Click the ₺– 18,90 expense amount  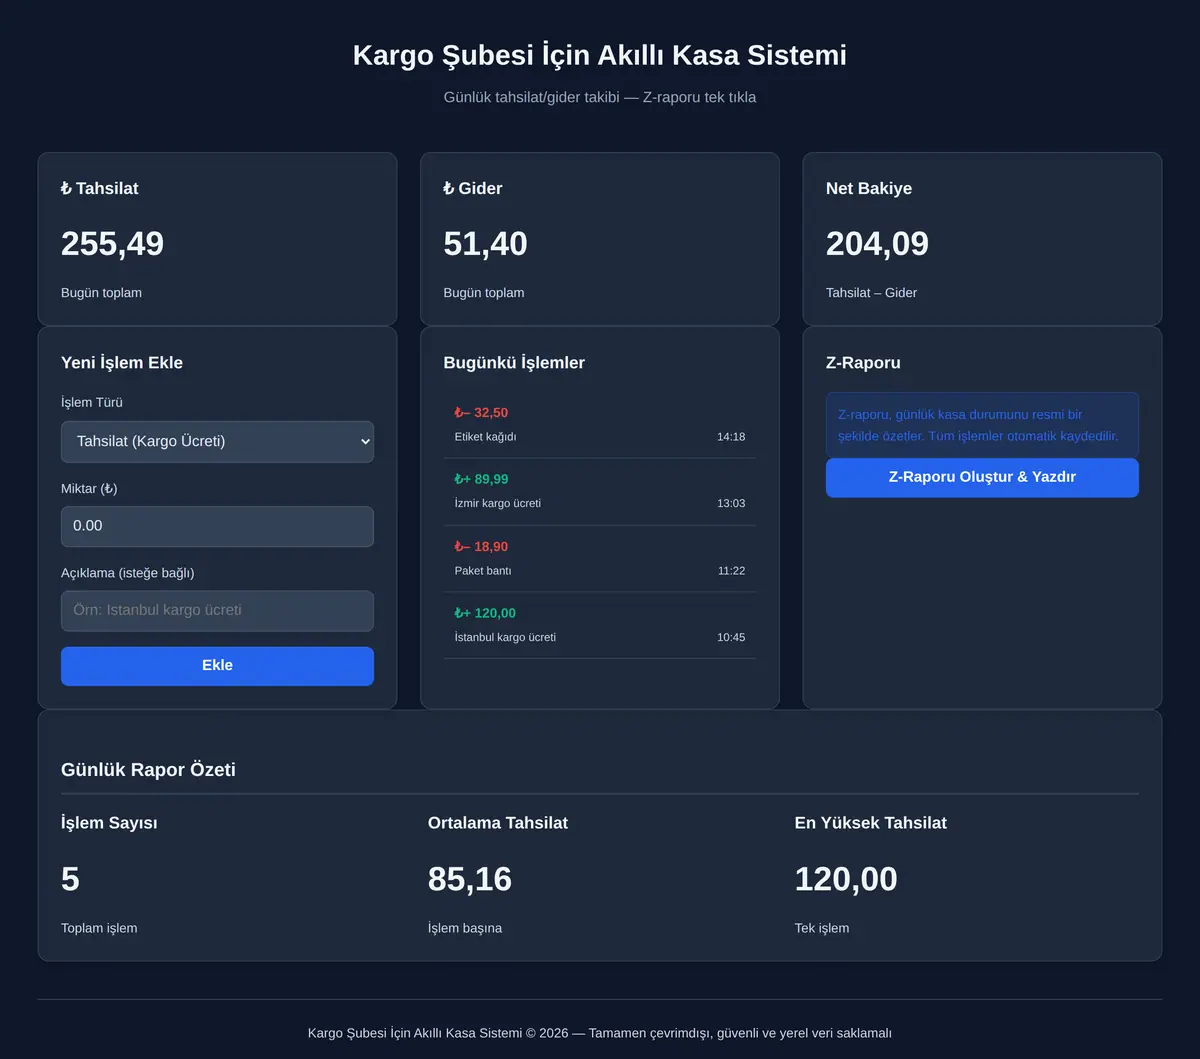481,547
